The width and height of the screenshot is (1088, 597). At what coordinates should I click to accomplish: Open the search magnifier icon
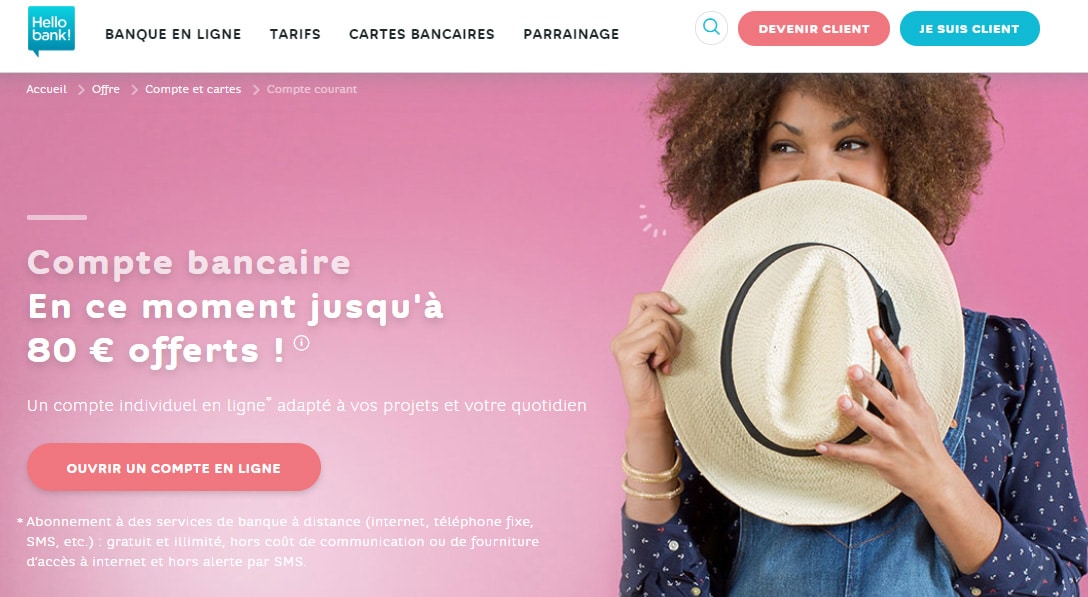pyautogui.click(x=711, y=28)
